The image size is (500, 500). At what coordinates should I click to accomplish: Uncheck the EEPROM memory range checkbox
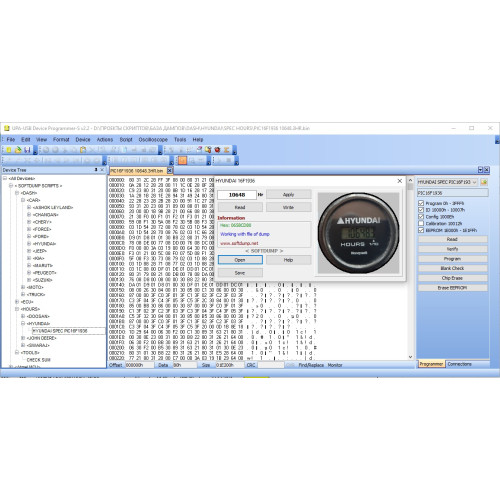coord(421,230)
